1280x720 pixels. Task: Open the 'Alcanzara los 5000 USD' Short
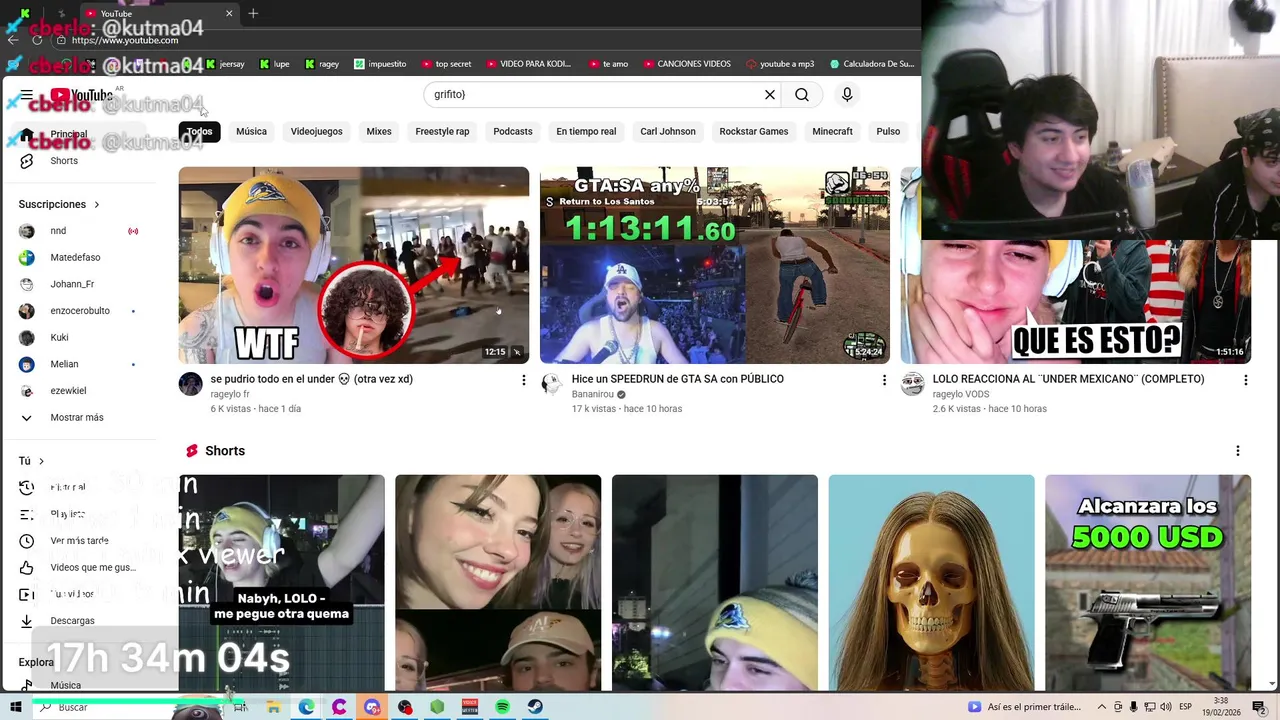[1148, 582]
